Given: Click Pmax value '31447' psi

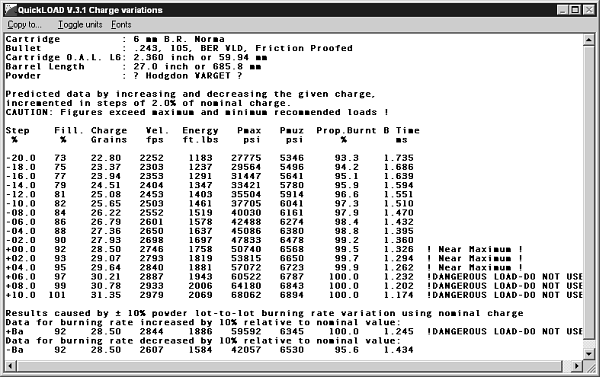Looking at the screenshot, I should (246, 176).
